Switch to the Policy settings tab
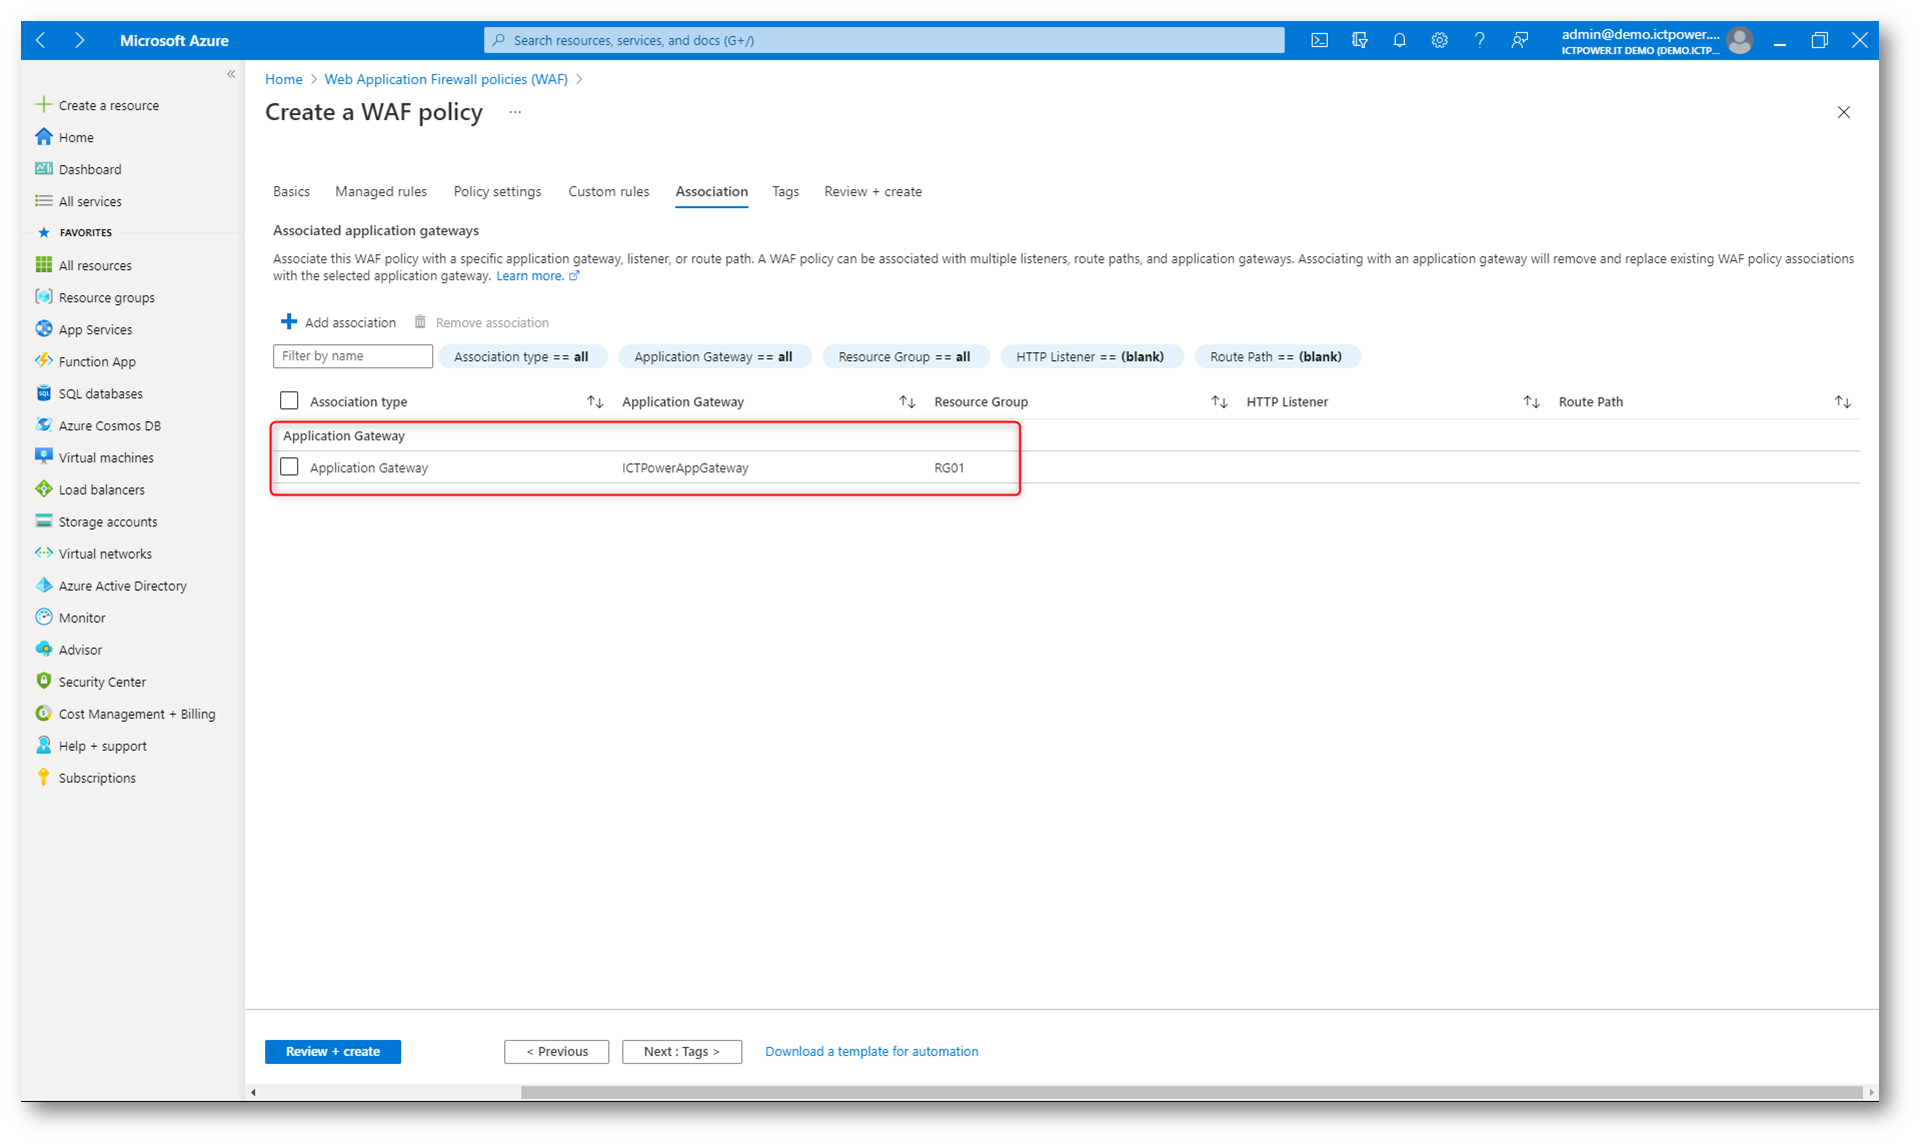This screenshot has height=1144, width=1921. [497, 191]
